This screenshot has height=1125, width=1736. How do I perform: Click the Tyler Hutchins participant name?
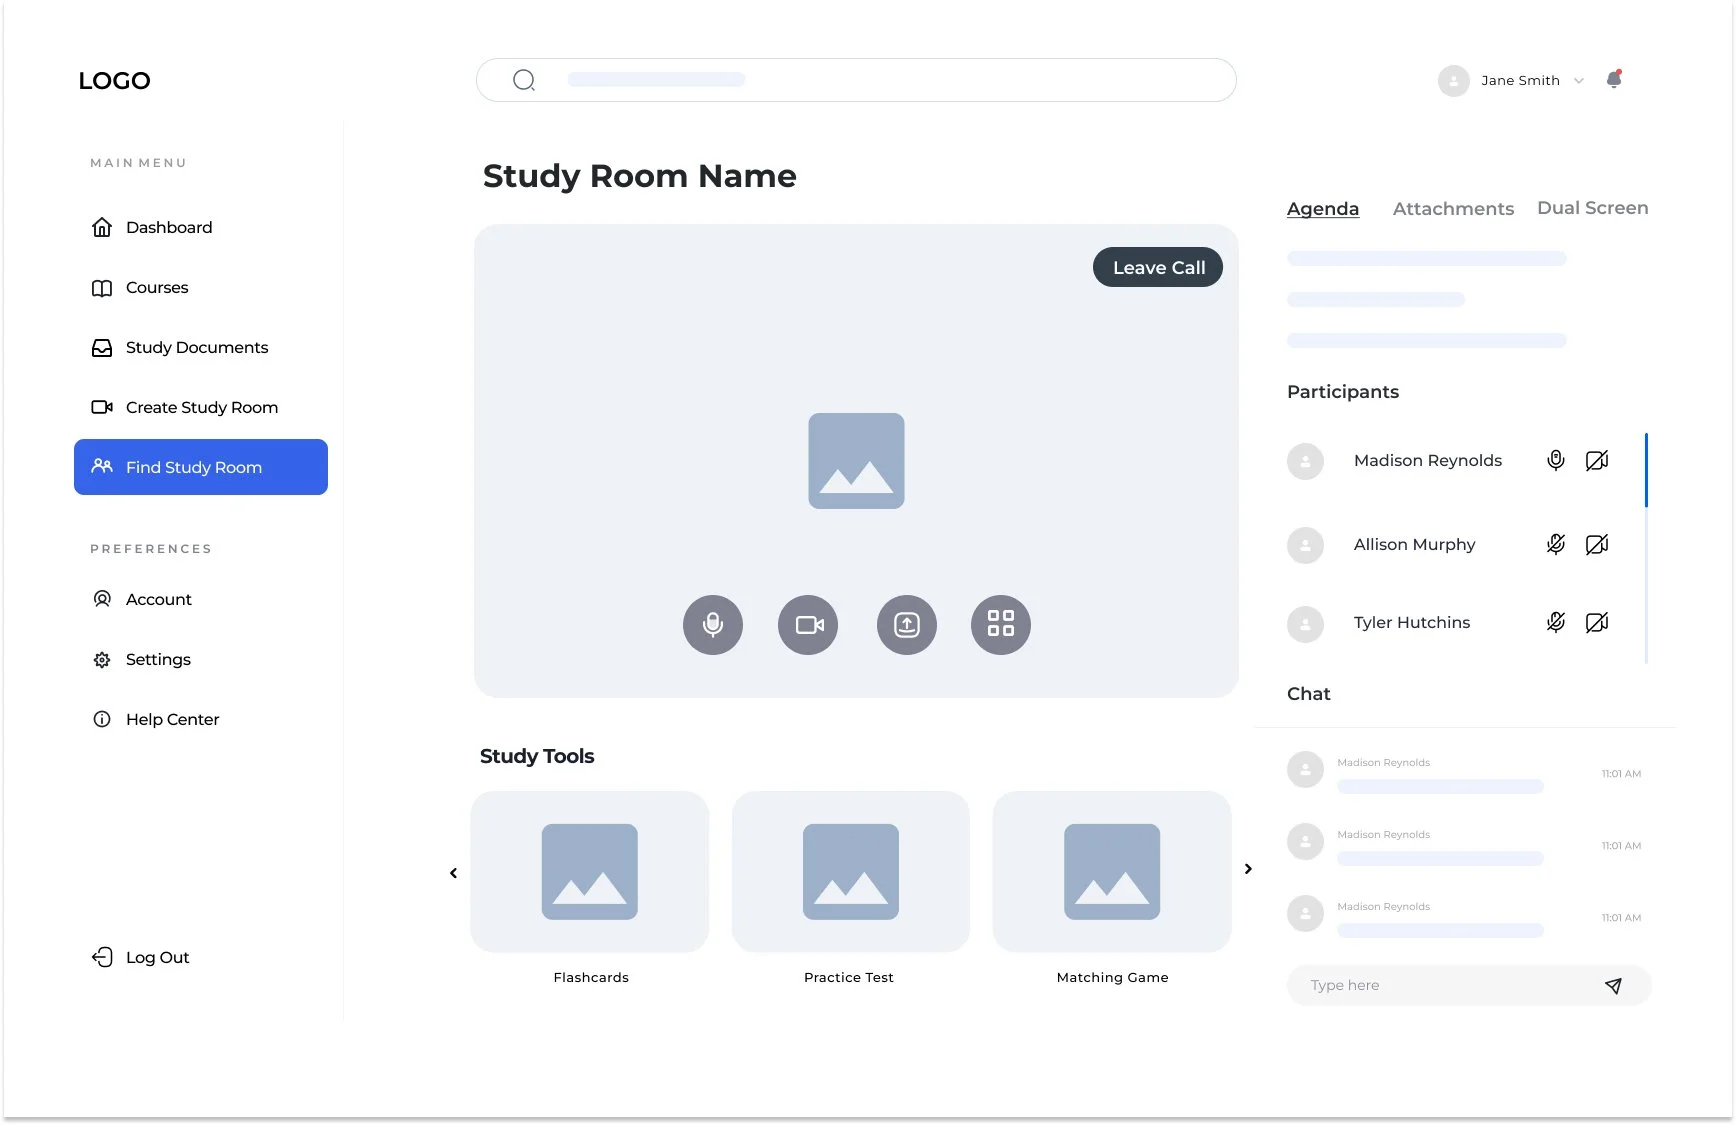[x=1412, y=622]
